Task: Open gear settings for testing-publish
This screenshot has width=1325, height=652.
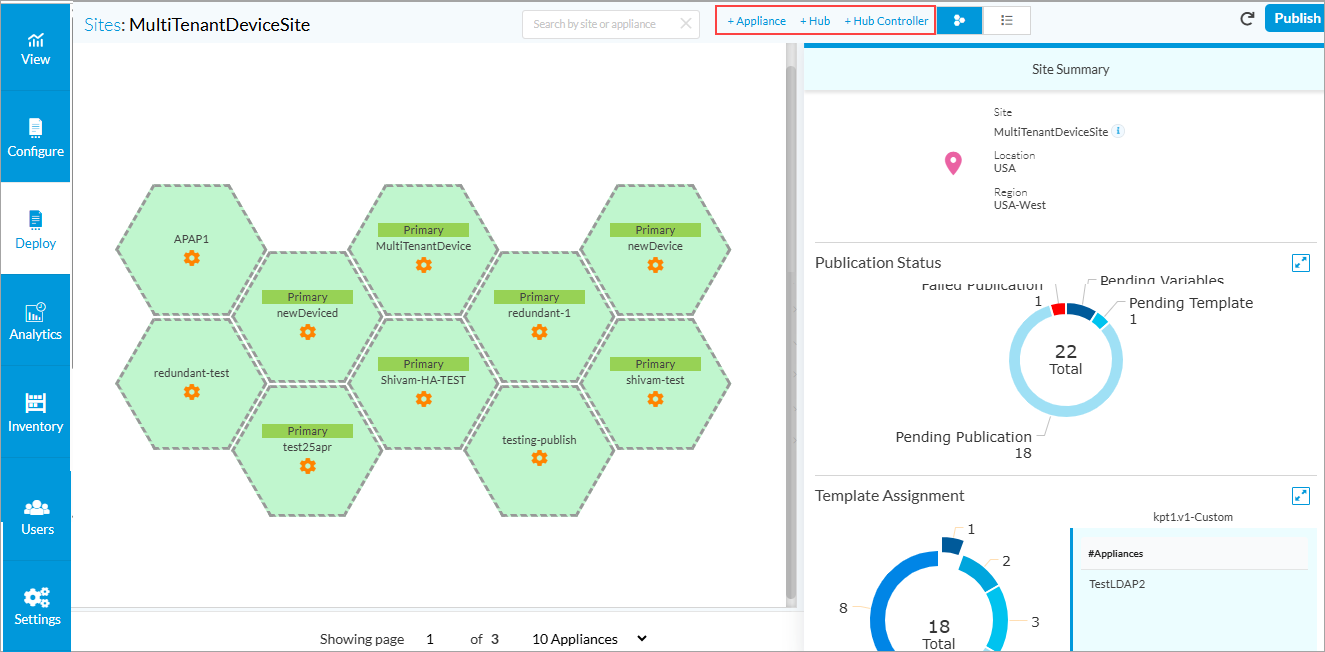Action: tap(539, 458)
